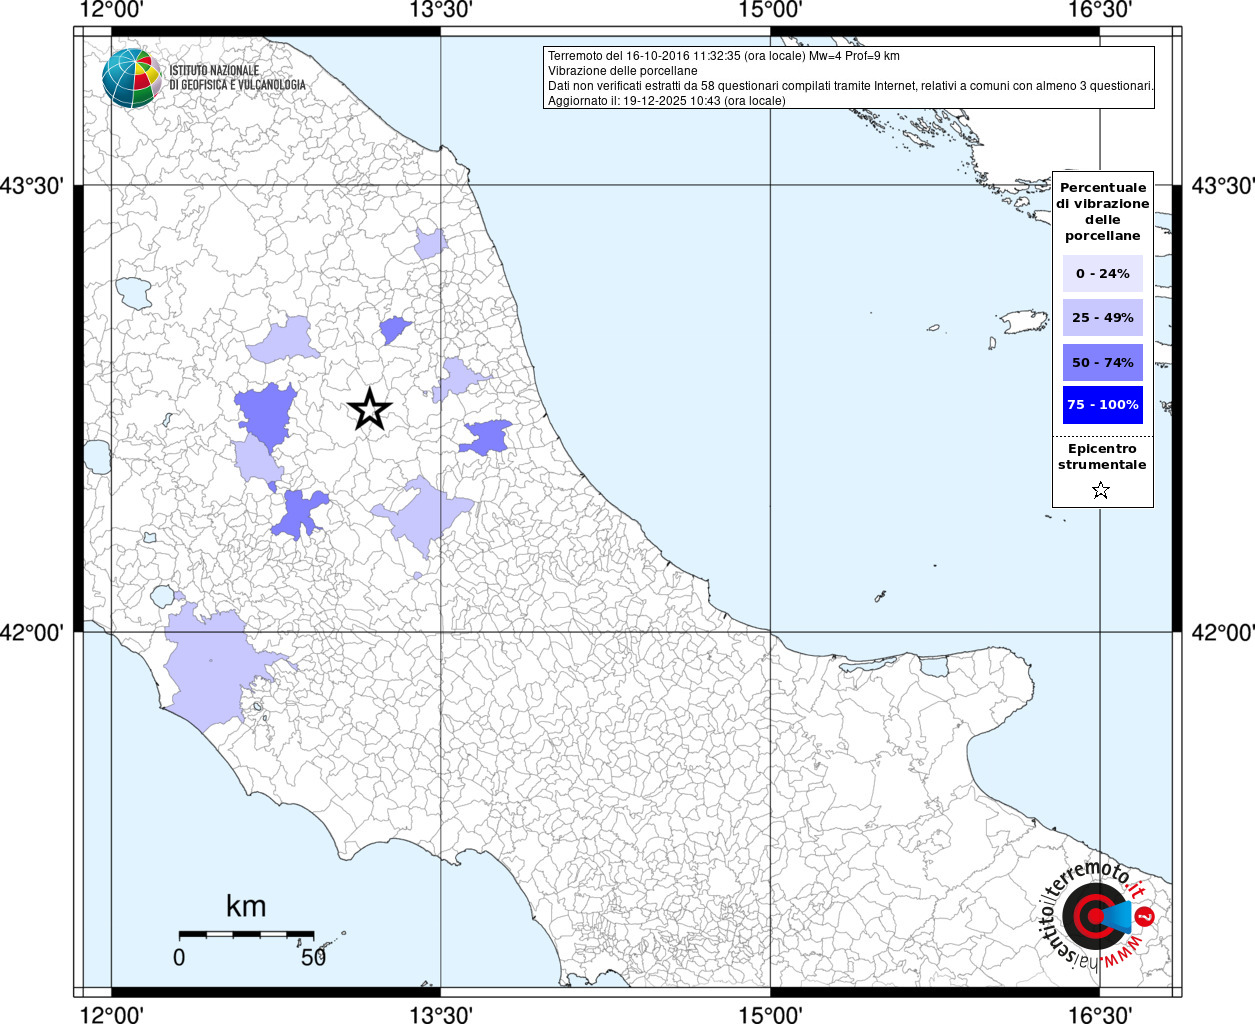Click the star symbol in the legend
The image size is (1255, 1024).
(1101, 490)
